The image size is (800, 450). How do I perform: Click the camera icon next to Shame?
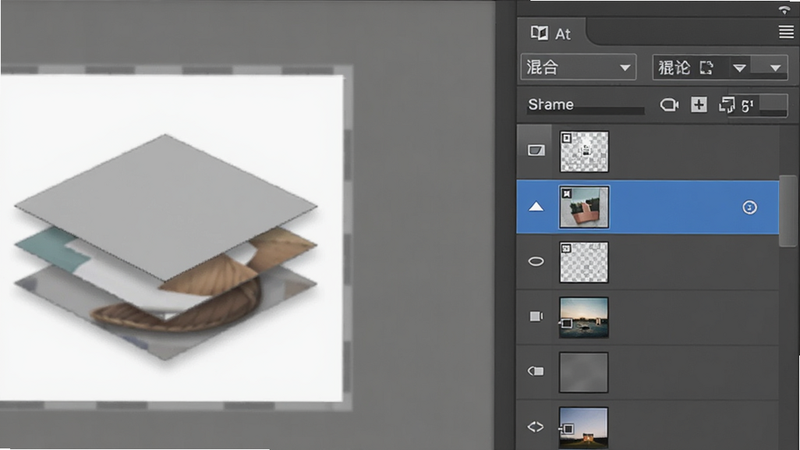click(x=669, y=105)
